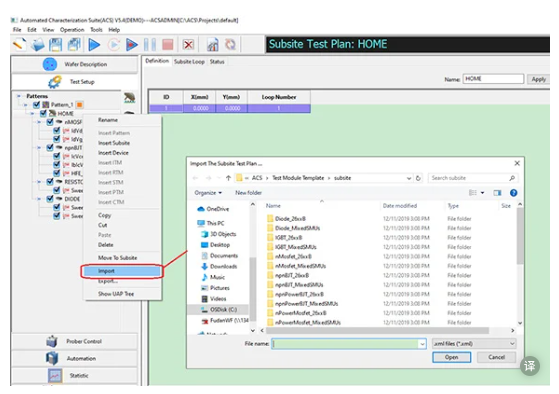The height and width of the screenshot is (394, 559).
Task: Click the red Stop square toolbar icon
Action: pos(168,45)
